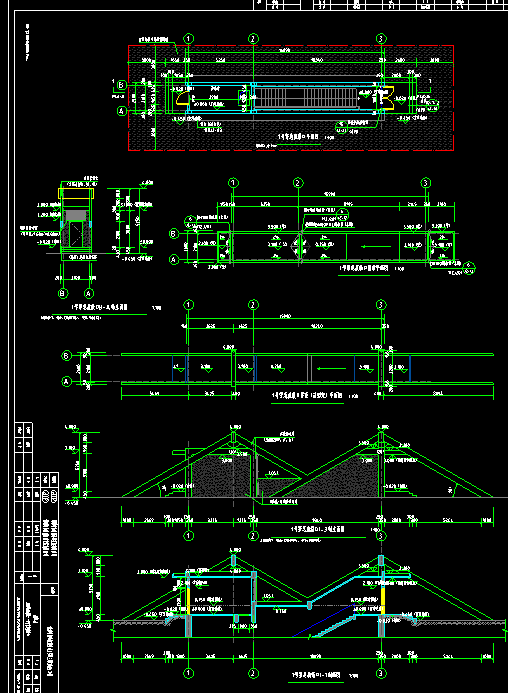This screenshot has height=693, width=508.
Task: Select axis bubble A left of roof plan
Action: (x=174, y=260)
